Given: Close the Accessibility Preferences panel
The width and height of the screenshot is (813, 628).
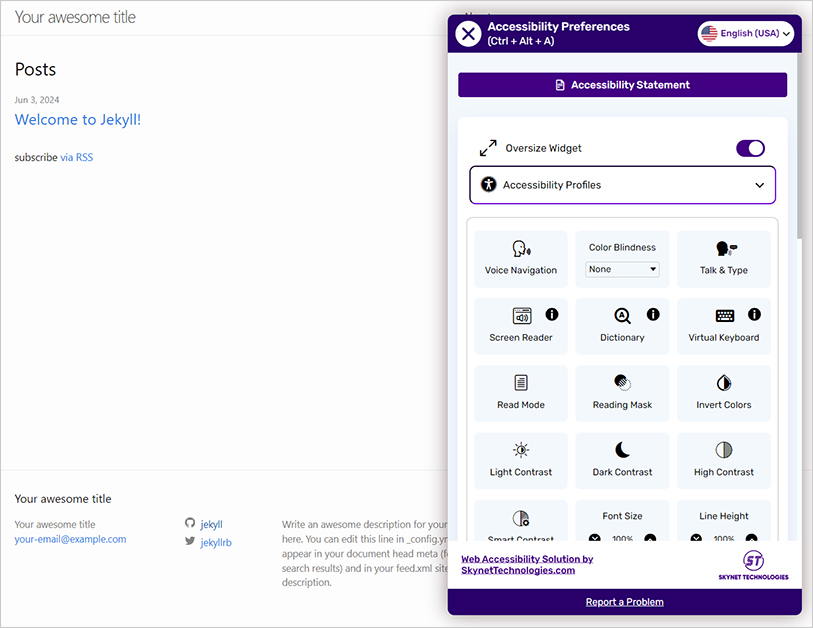Looking at the screenshot, I should (x=468, y=33).
